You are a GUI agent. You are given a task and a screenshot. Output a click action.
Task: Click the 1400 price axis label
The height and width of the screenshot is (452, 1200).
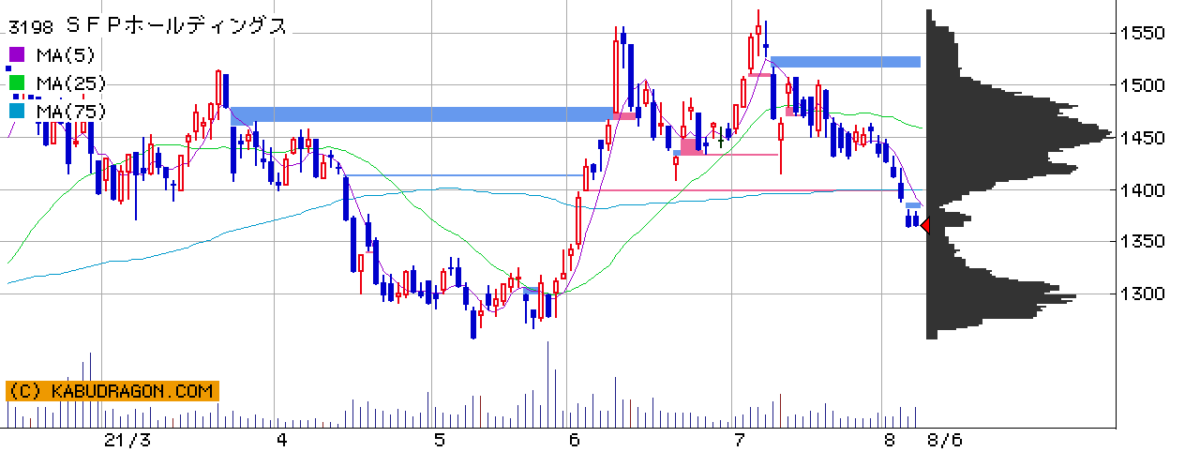click(x=1142, y=189)
